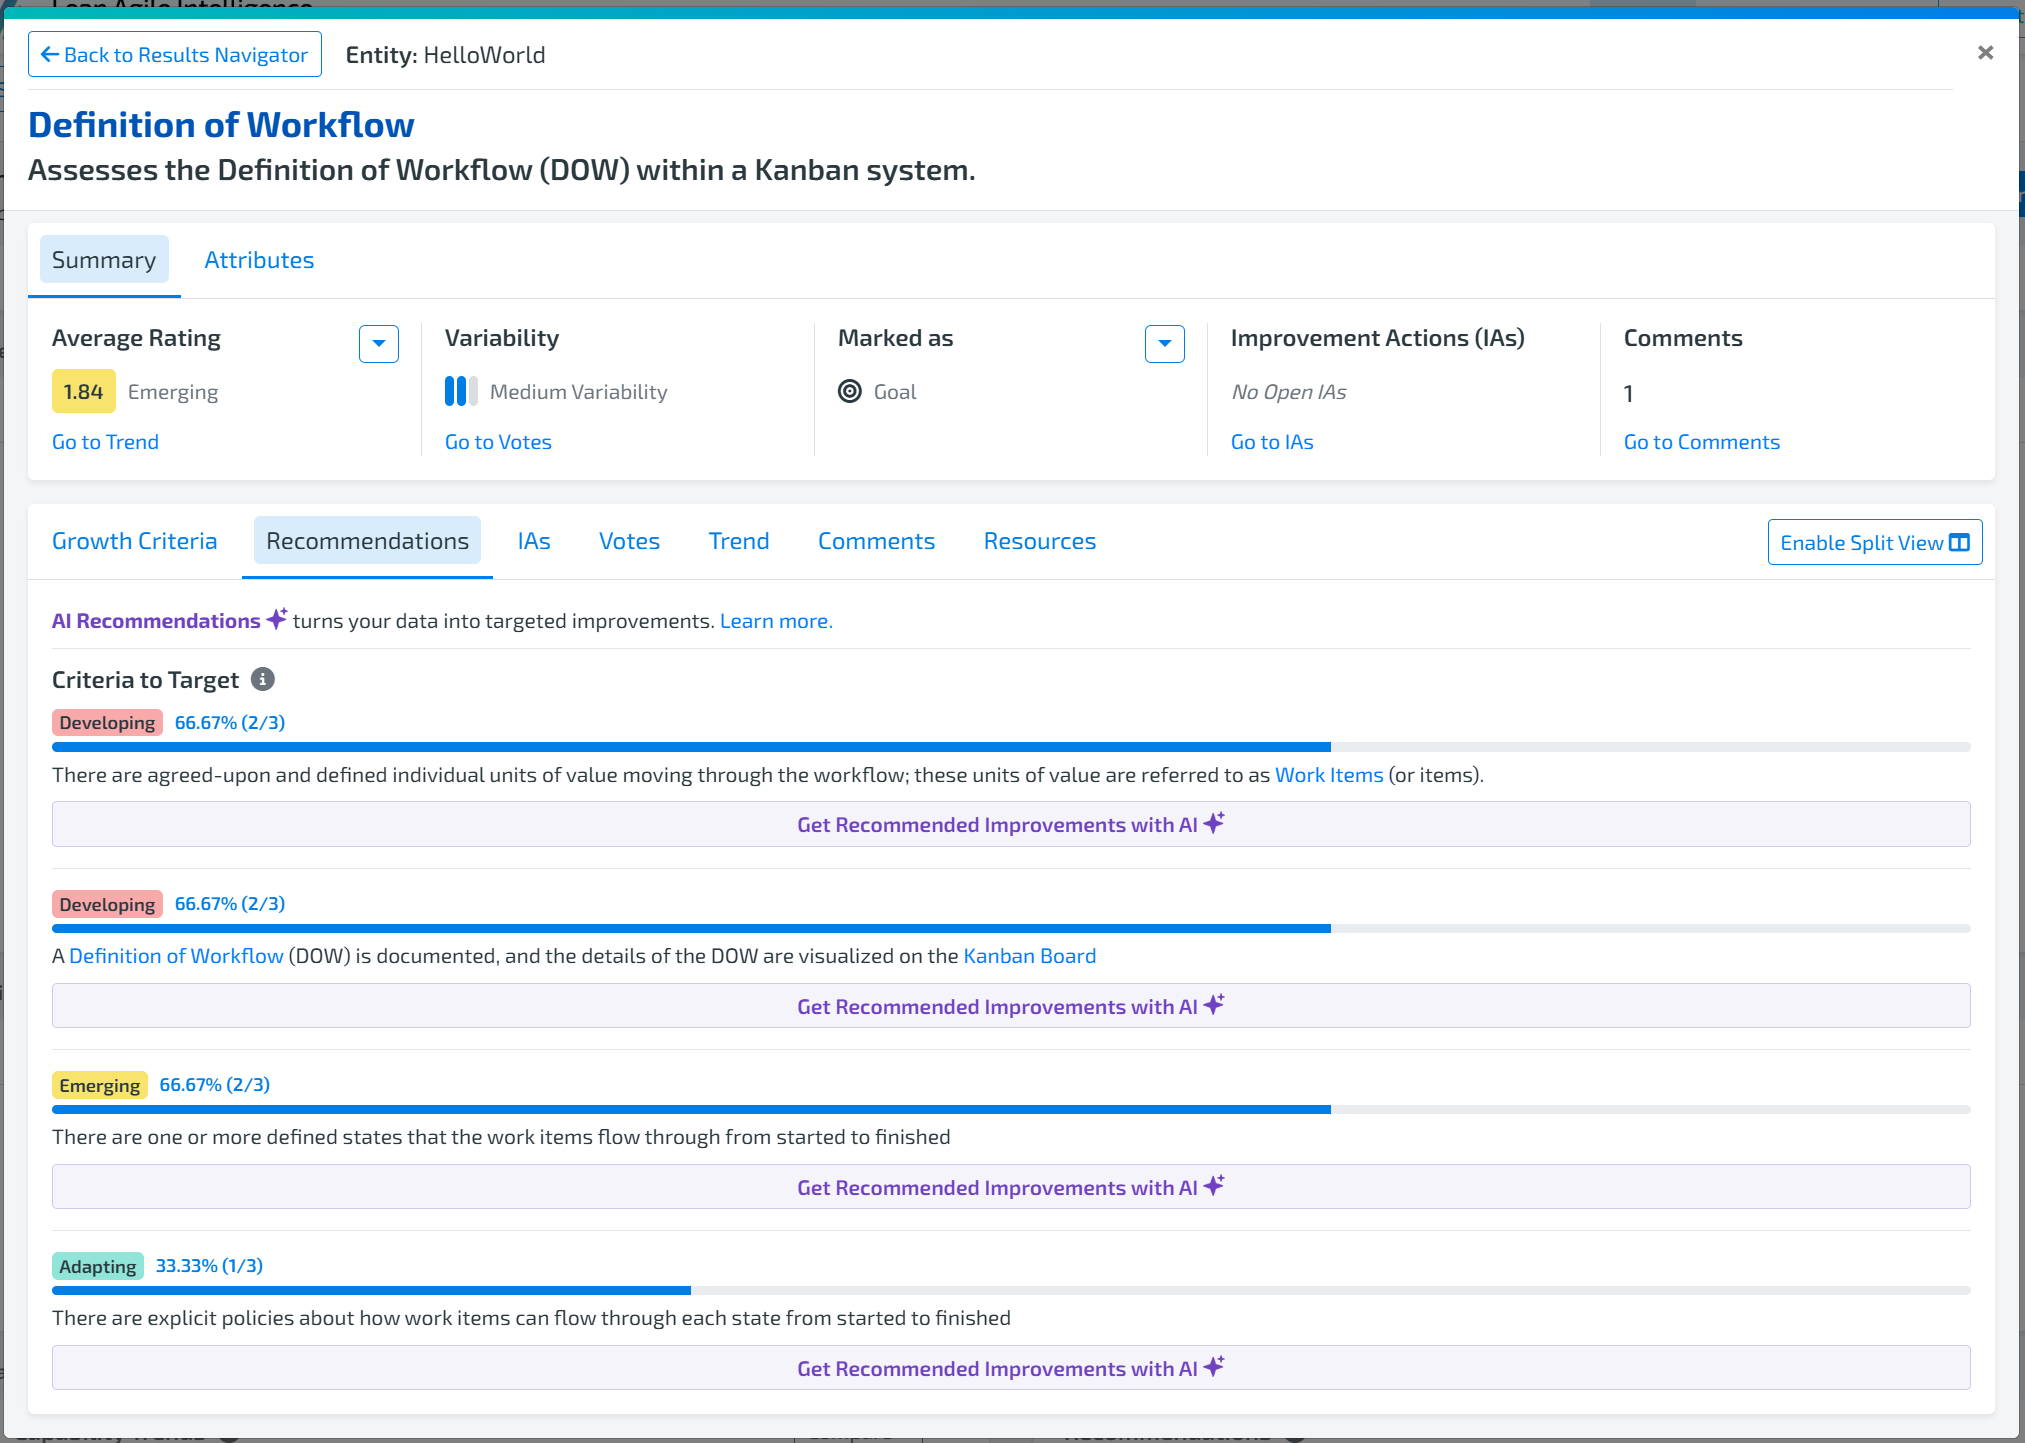Click the Learn more link

coord(775,621)
